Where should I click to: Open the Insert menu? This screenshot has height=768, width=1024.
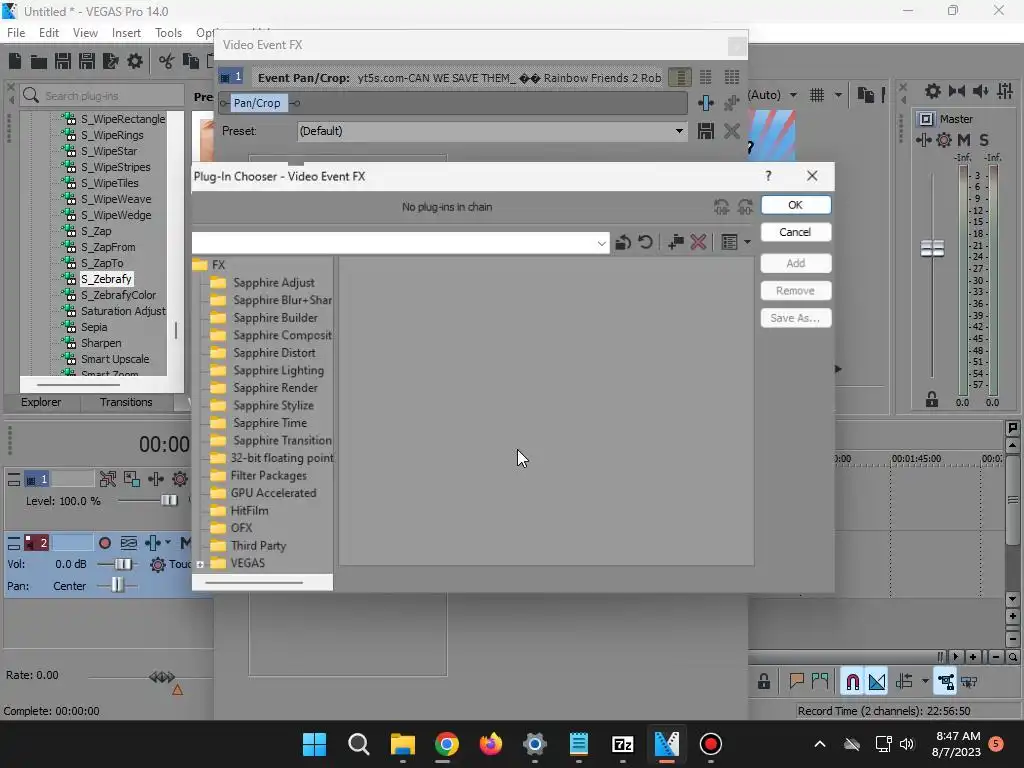point(126,33)
